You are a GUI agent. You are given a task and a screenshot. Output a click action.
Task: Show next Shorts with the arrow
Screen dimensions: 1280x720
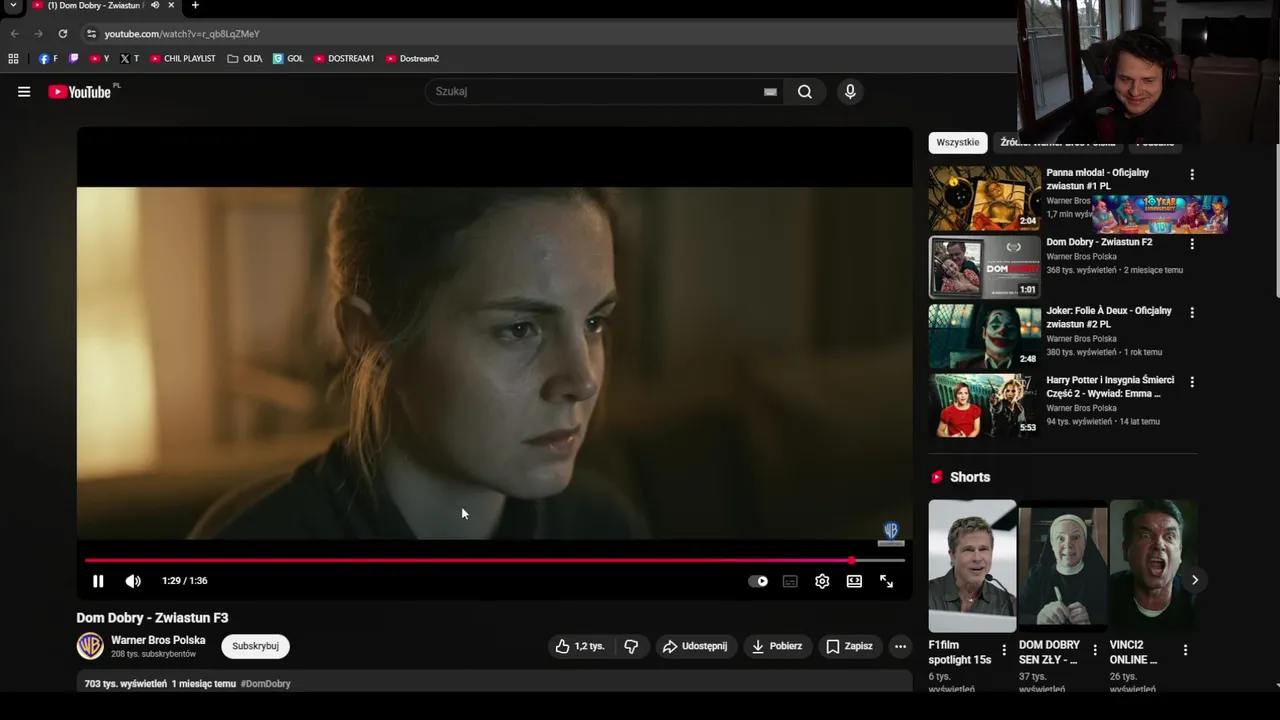[1194, 580]
